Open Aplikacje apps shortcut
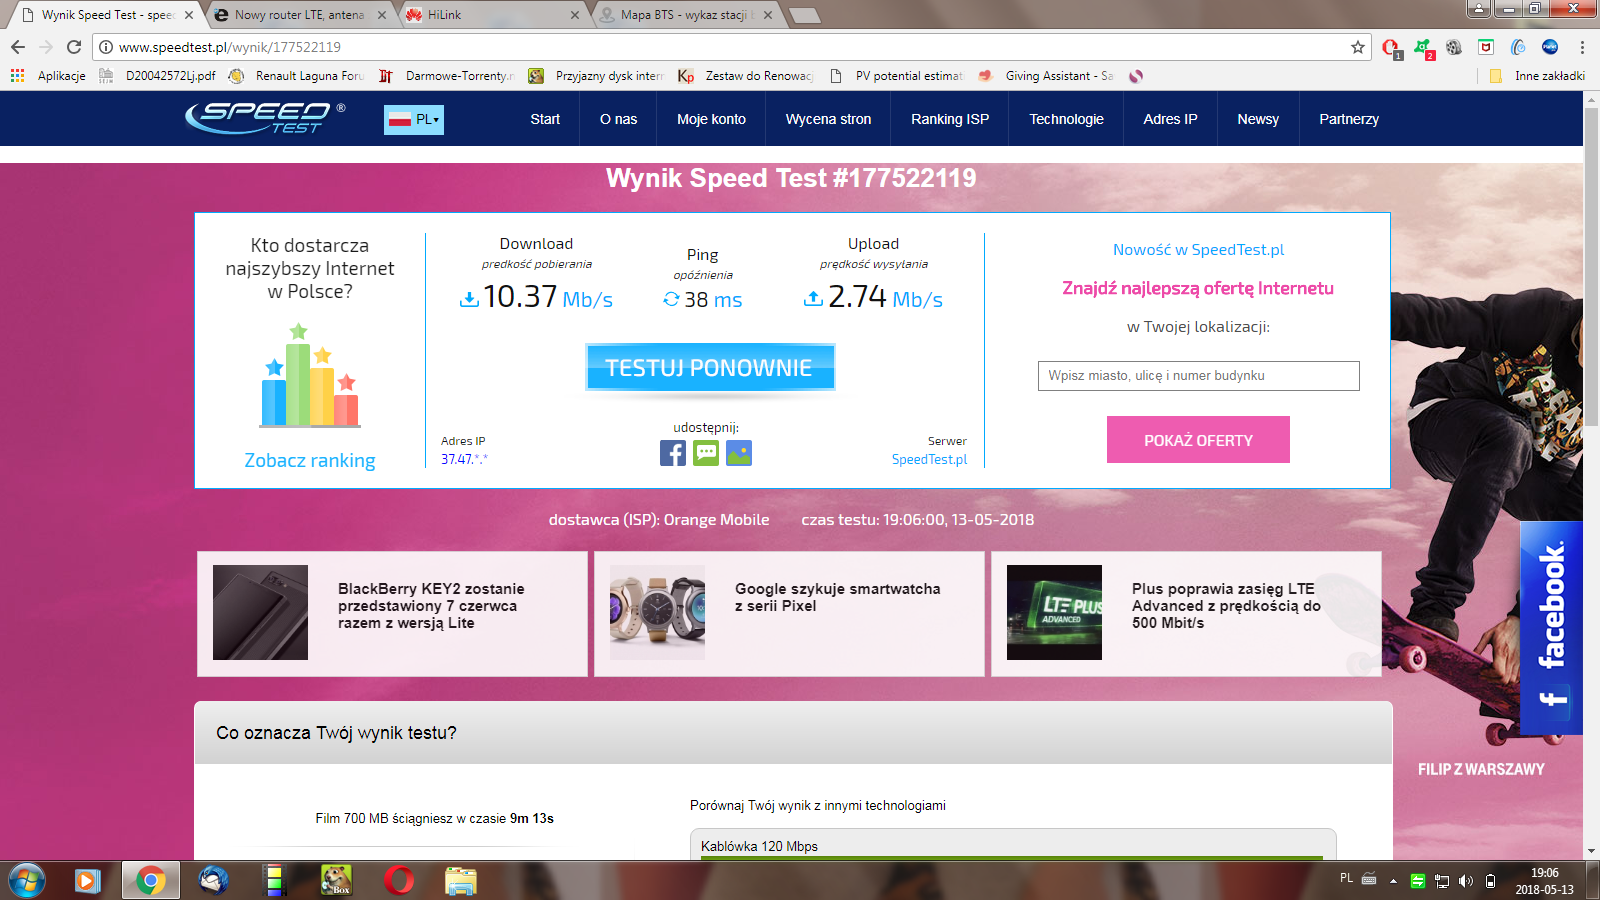This screenshot has height=900, width=1600. point(48,76)
